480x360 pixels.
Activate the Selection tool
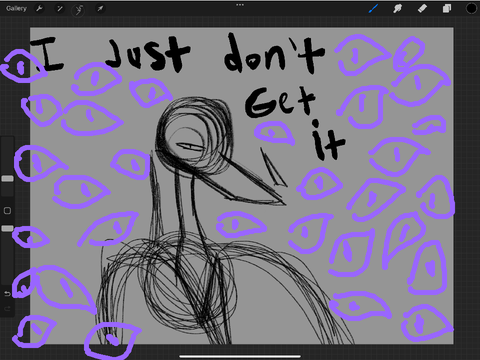point(79,10)
